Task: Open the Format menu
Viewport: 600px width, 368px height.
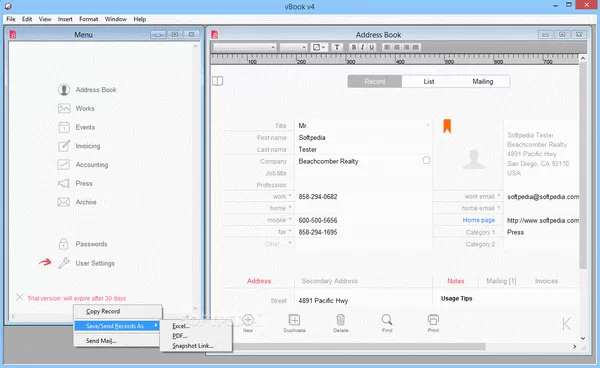Action: click(89, 19)
